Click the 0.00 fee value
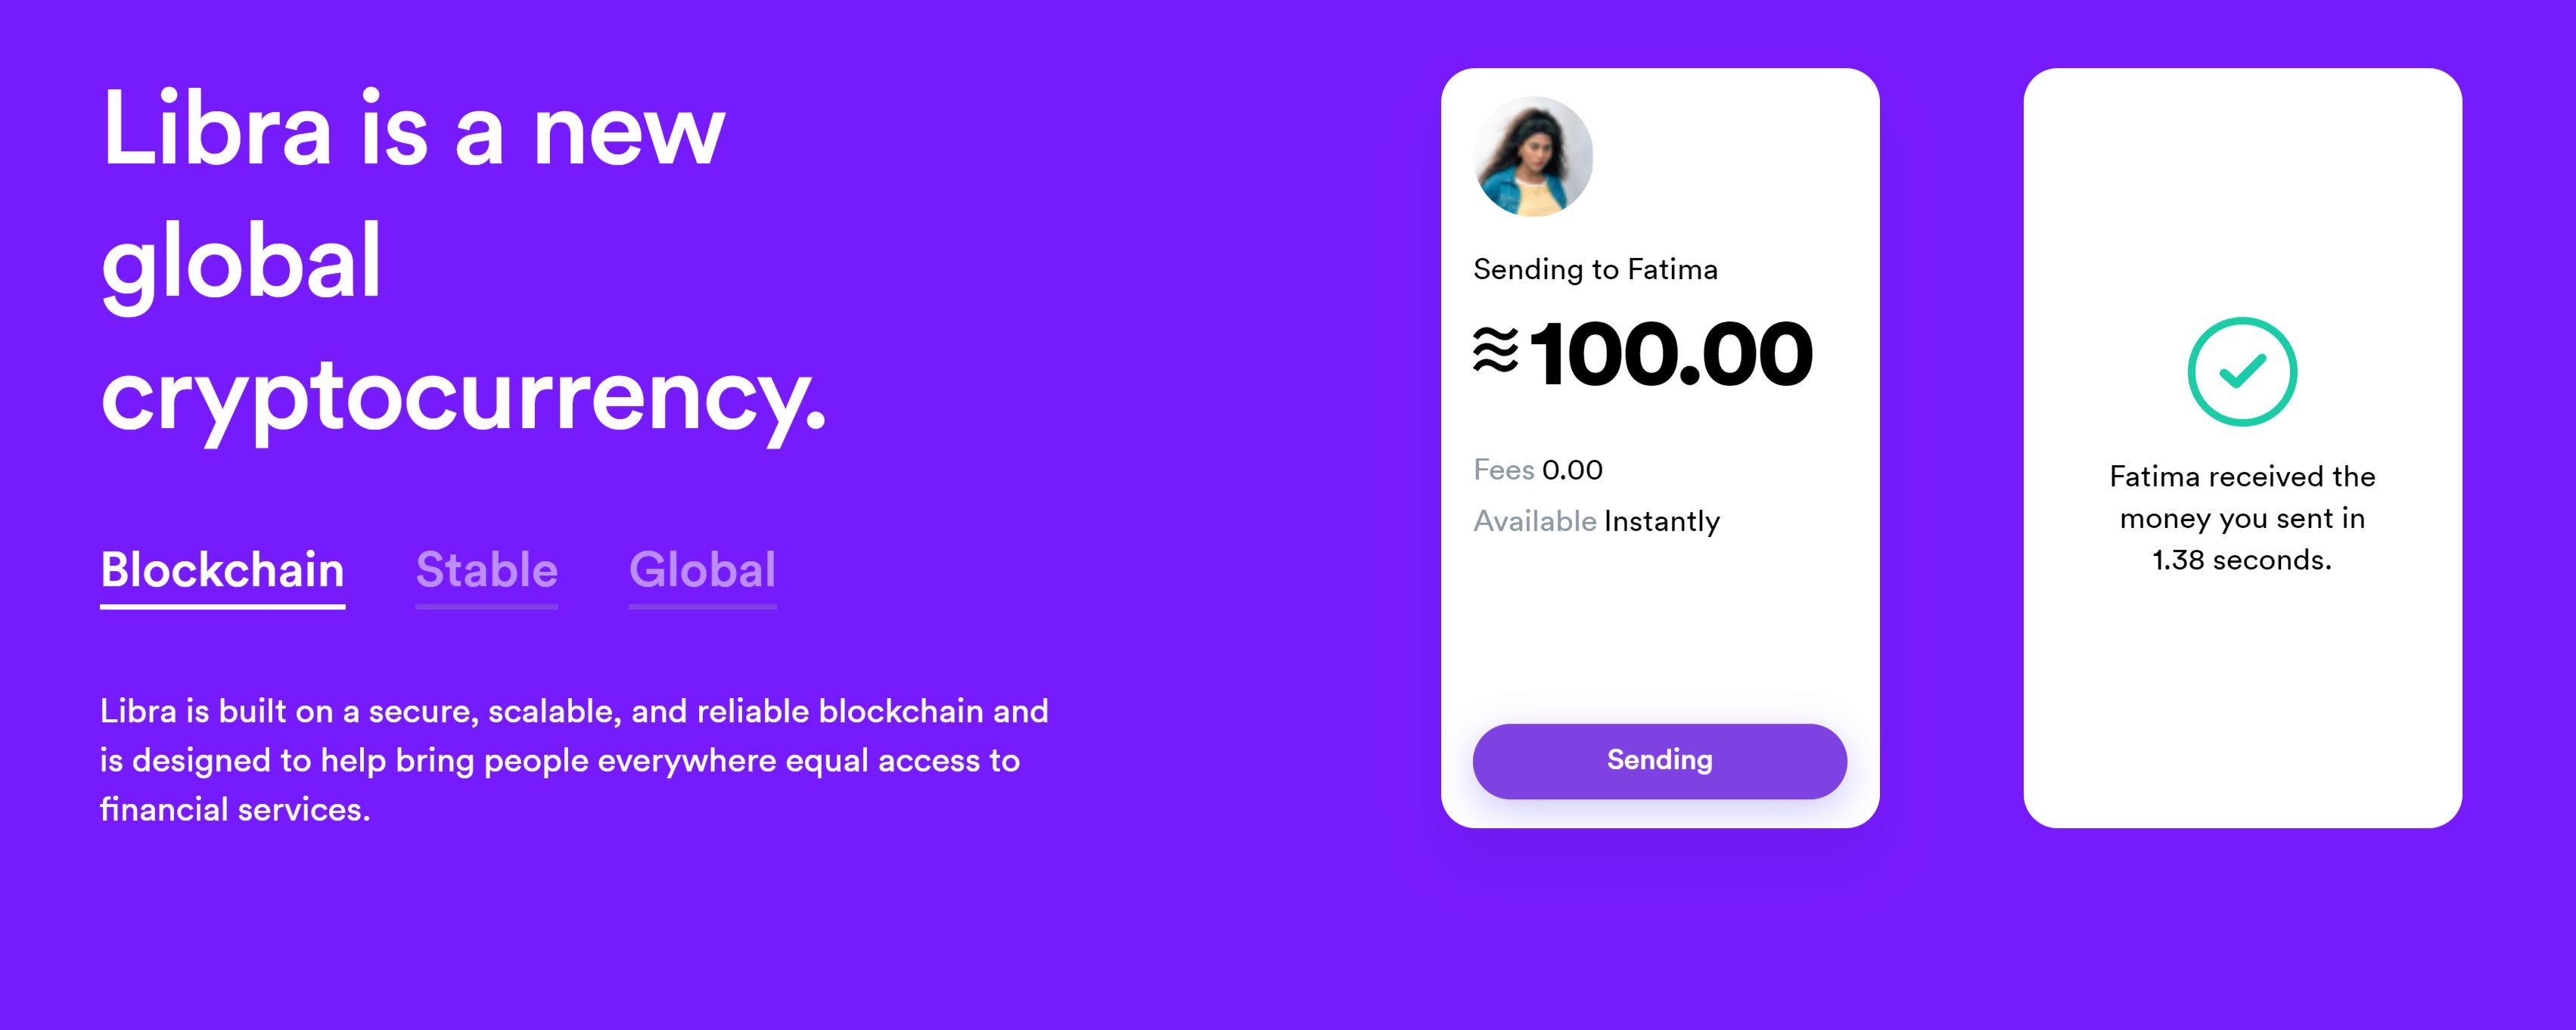The image size is (2576, 1030). coord(1572,470)
